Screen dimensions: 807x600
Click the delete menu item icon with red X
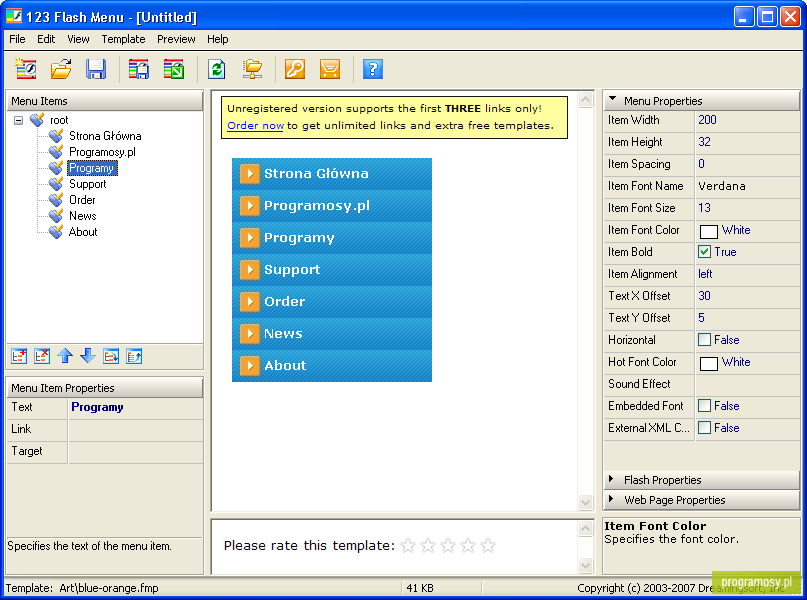42,356
